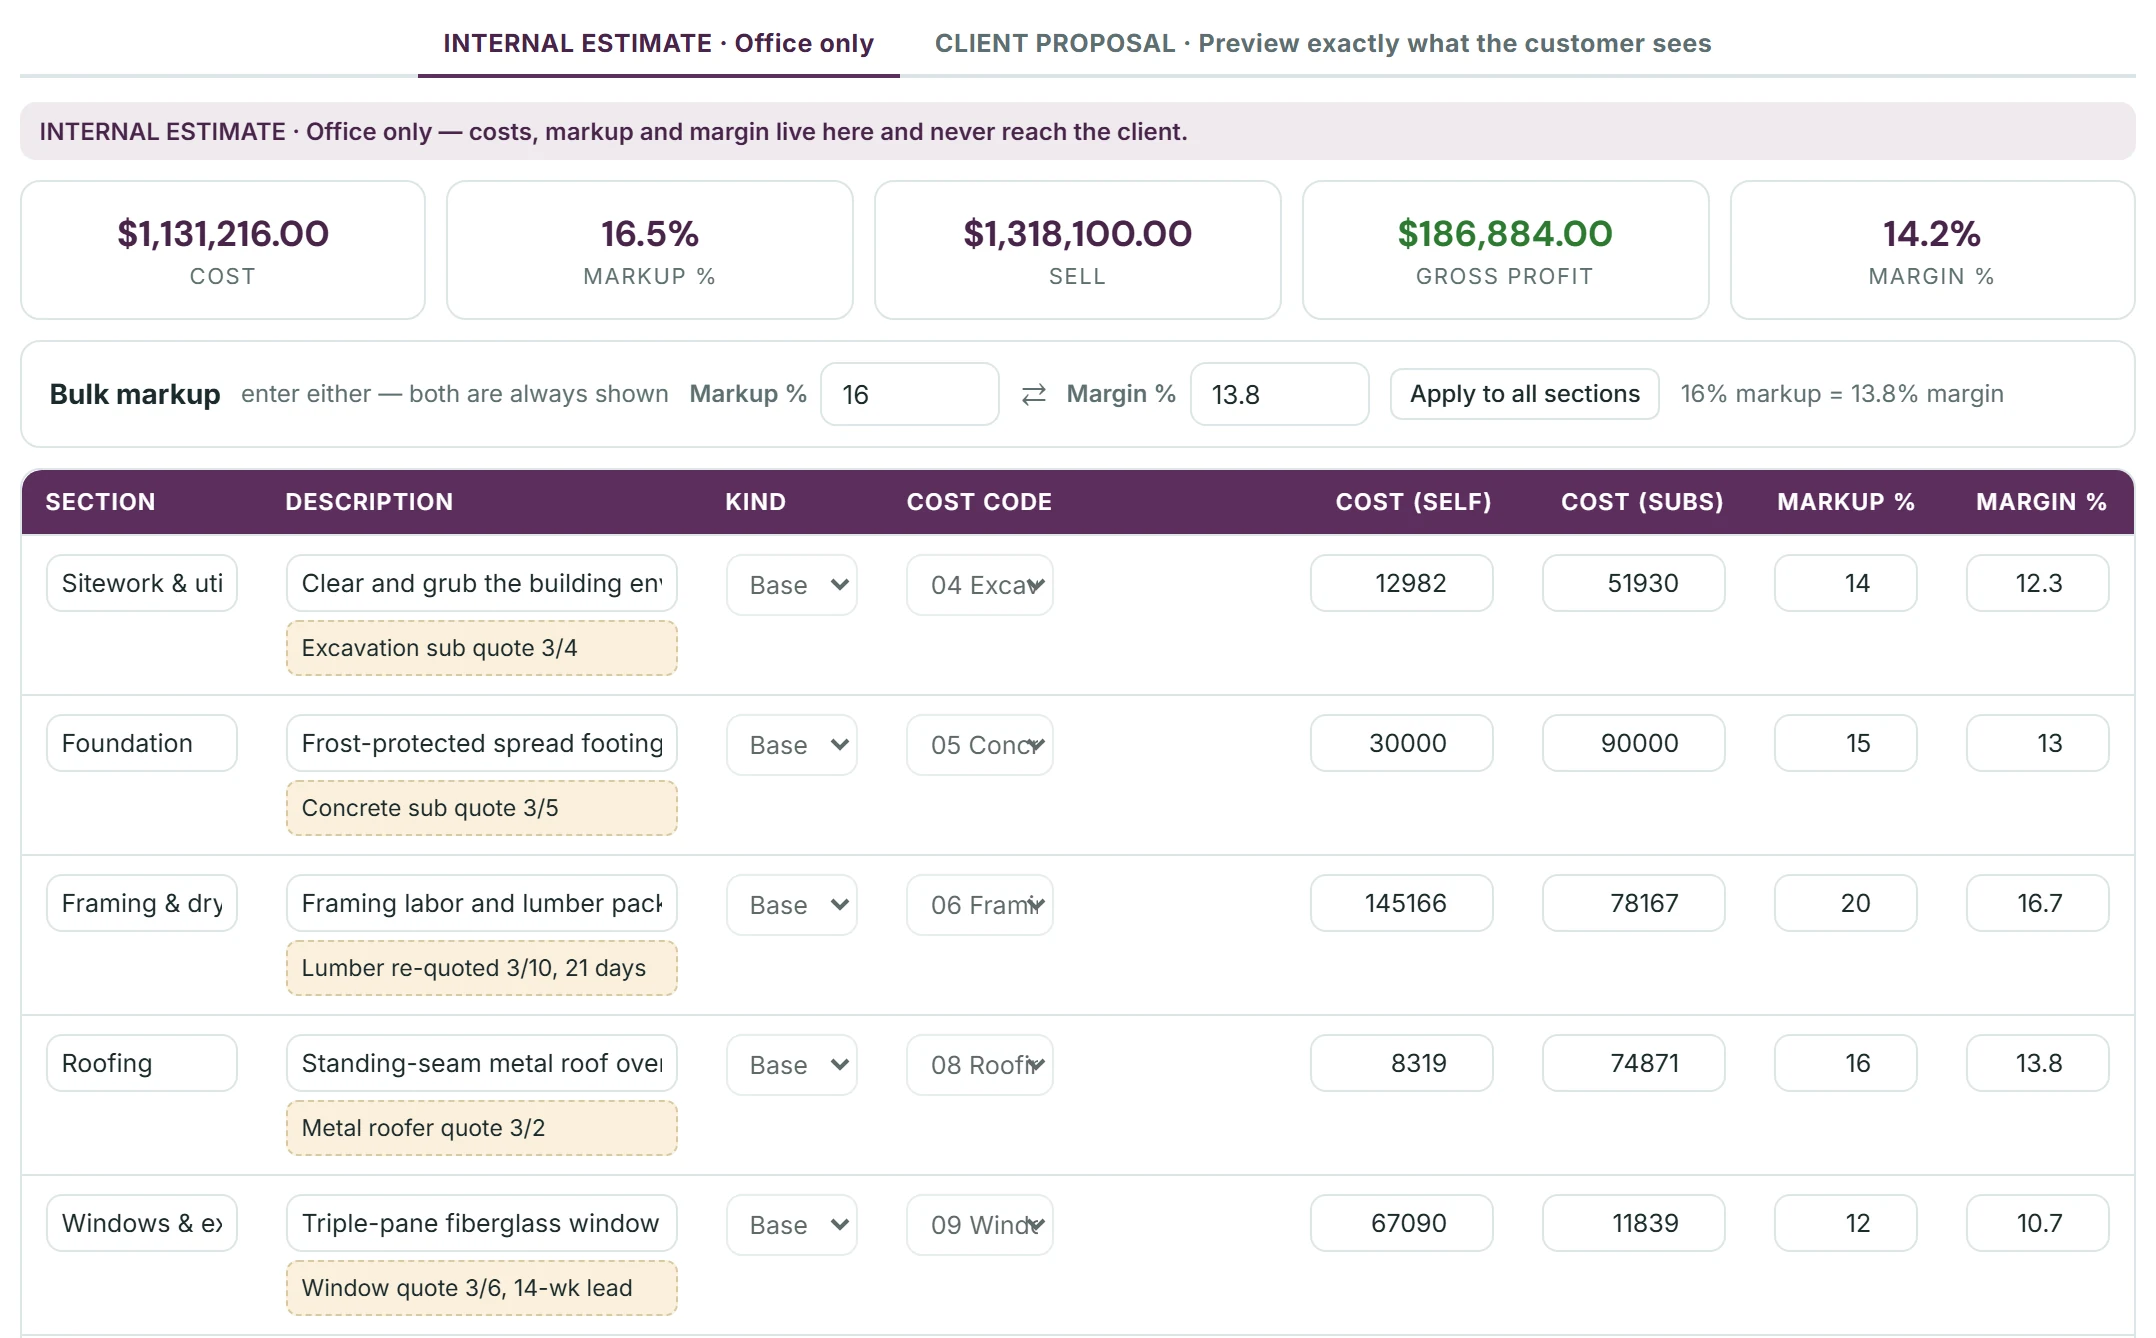This screenshot has width=2156, height=1338.
Task: Edit the Foundation section name field
Action: (142, 743)
